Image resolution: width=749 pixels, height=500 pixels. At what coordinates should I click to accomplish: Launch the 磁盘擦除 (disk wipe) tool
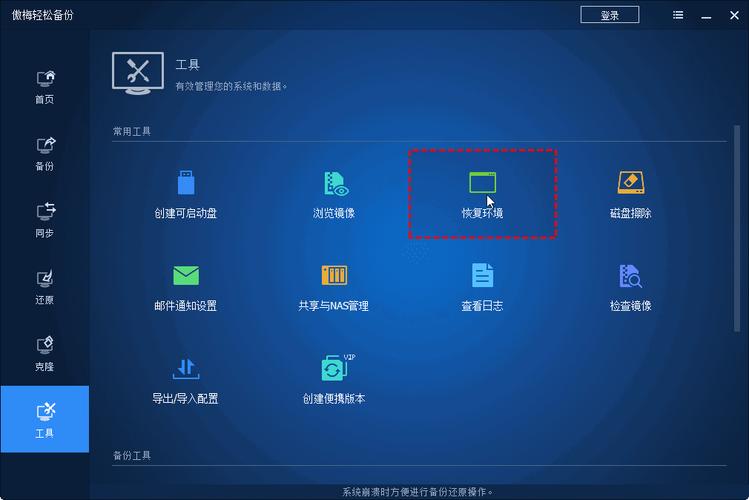(x=630, y=194)
